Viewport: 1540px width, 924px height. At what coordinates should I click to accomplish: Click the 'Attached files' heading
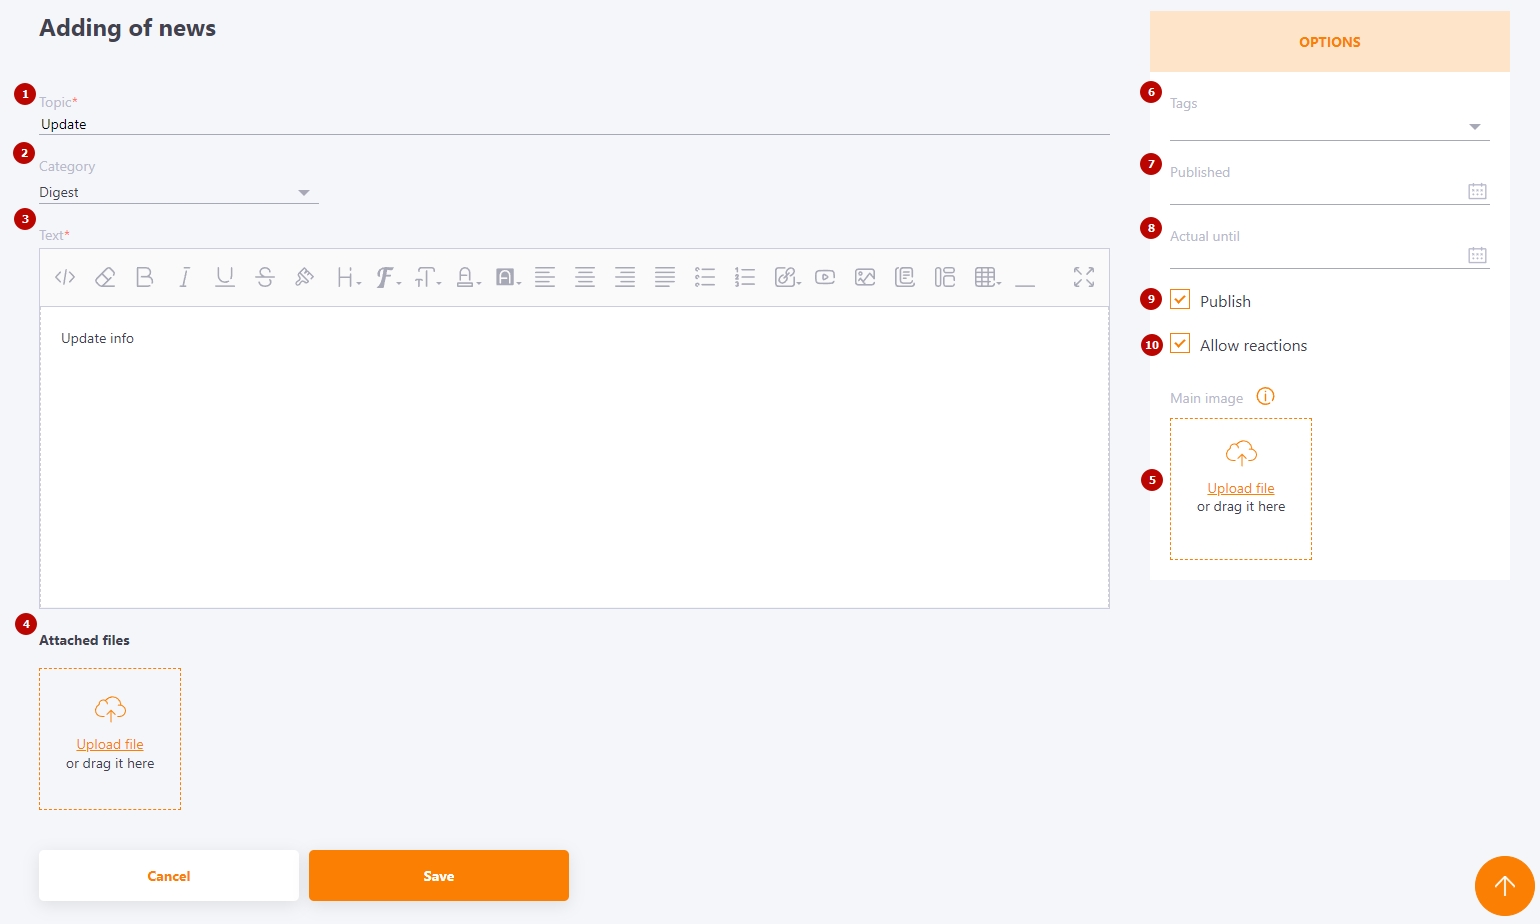click(84, 640)
